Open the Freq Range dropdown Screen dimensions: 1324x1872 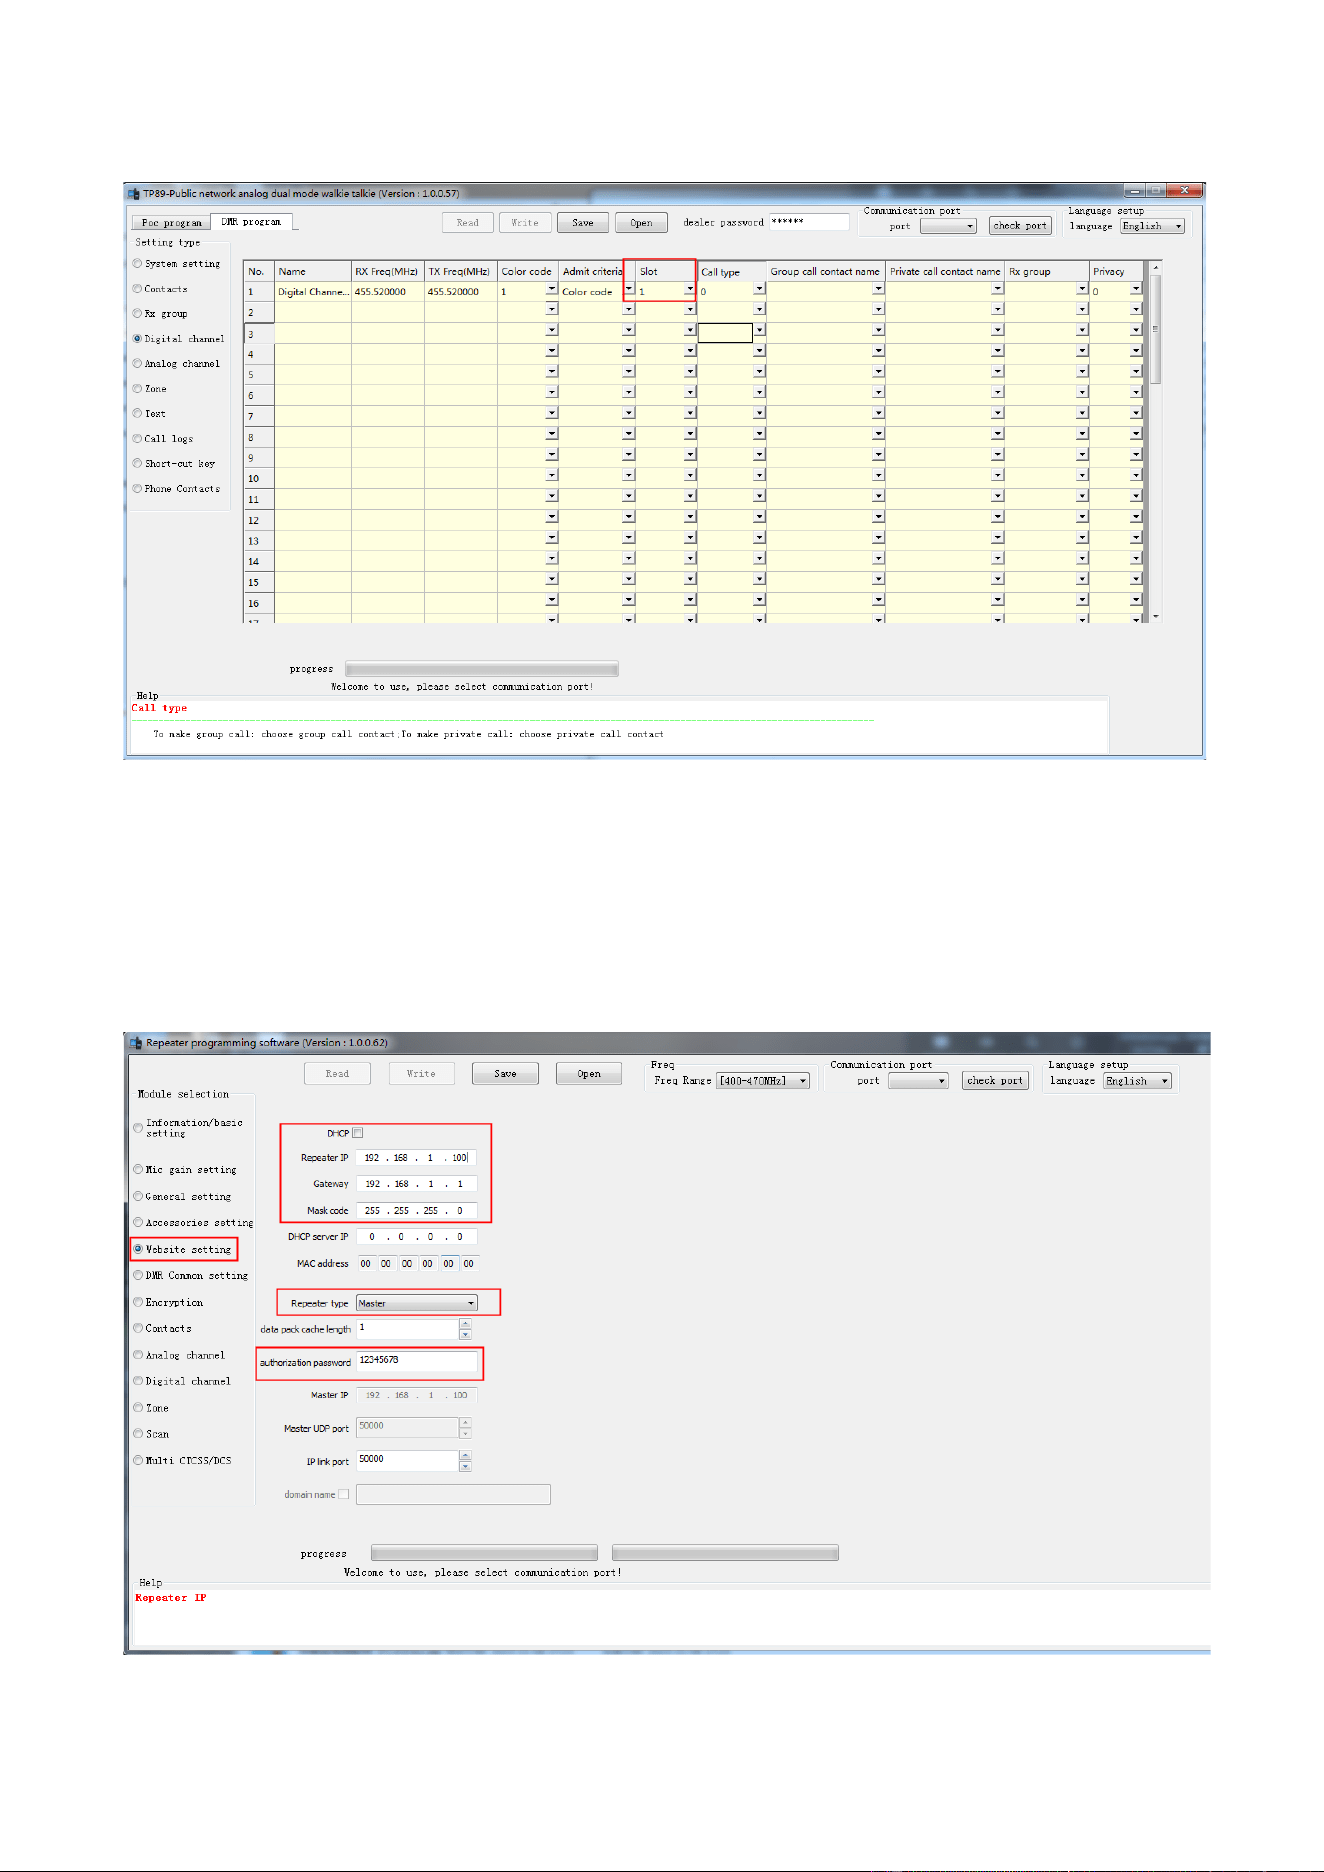(x=763, y=1081)
